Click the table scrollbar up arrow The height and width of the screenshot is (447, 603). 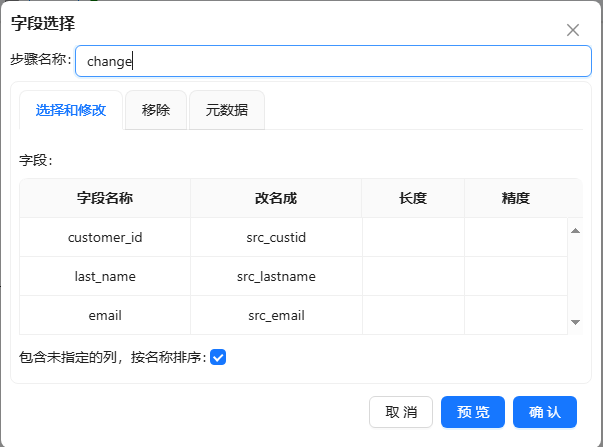(x=575, y=231)
